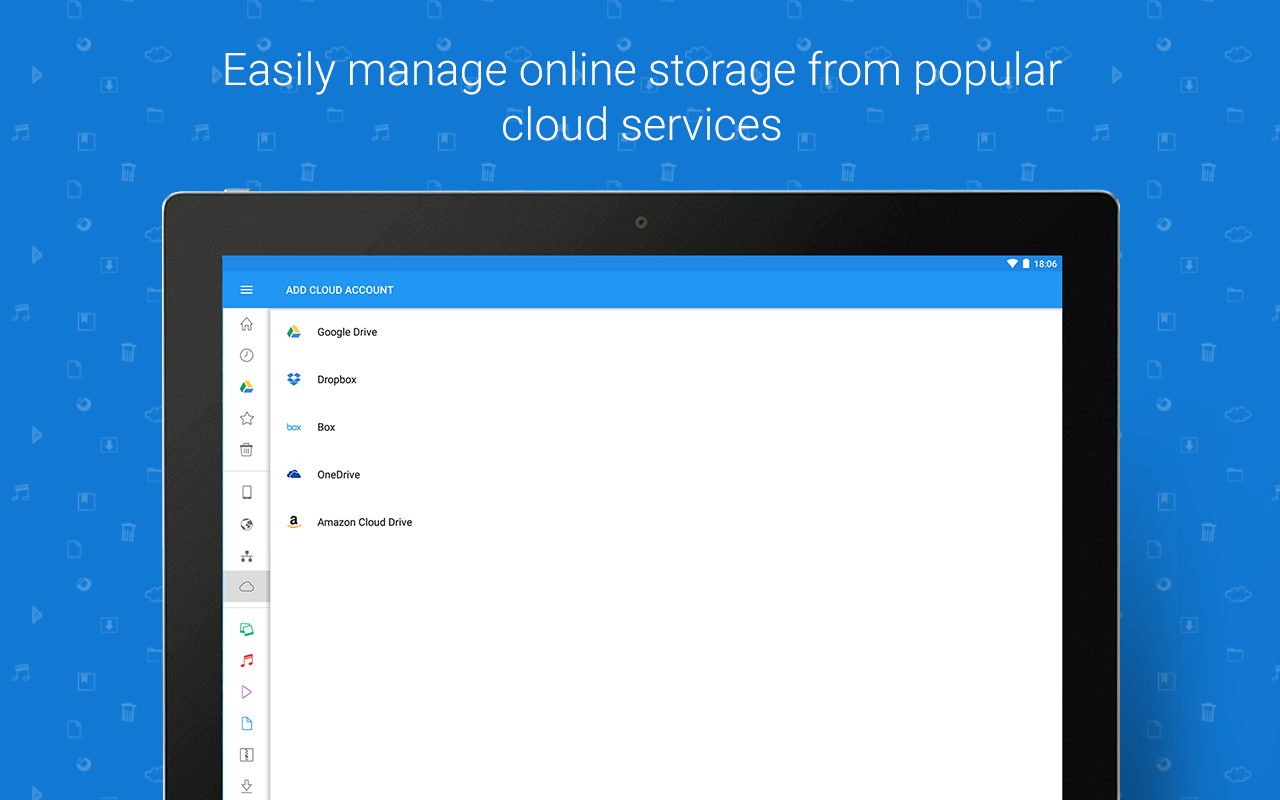Show favorites via the star icon
Viewport: 1280px width, 800px height.
tap(247, 418)
